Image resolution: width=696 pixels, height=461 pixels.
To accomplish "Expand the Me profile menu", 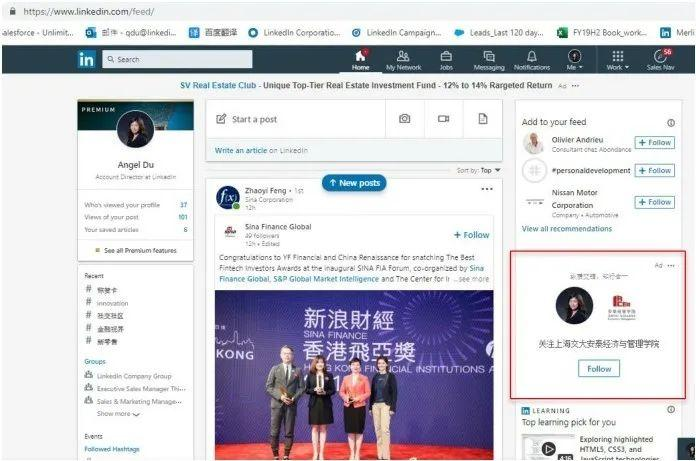I will (x=574, y=60).
